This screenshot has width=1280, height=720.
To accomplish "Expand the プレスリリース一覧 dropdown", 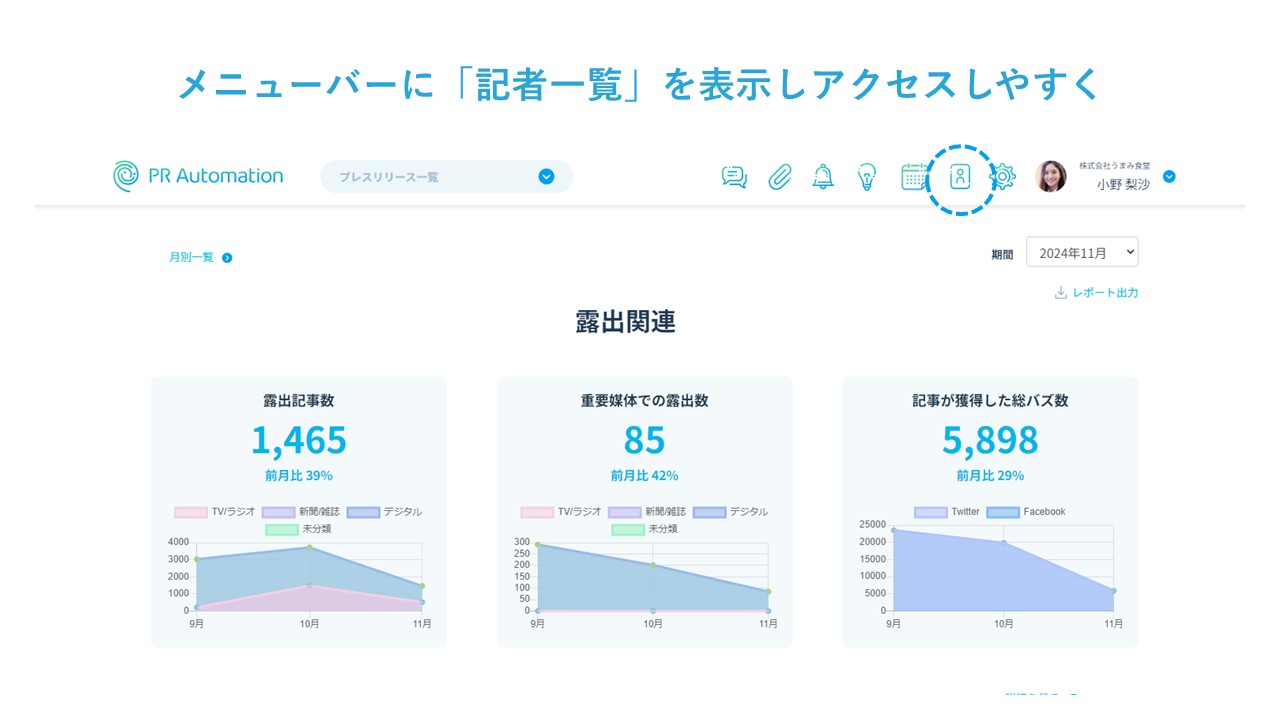I will point(546,177).
